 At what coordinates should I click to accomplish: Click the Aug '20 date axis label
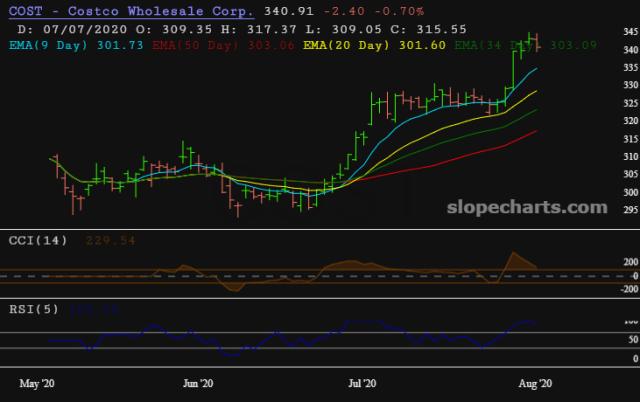coord(535,383)
